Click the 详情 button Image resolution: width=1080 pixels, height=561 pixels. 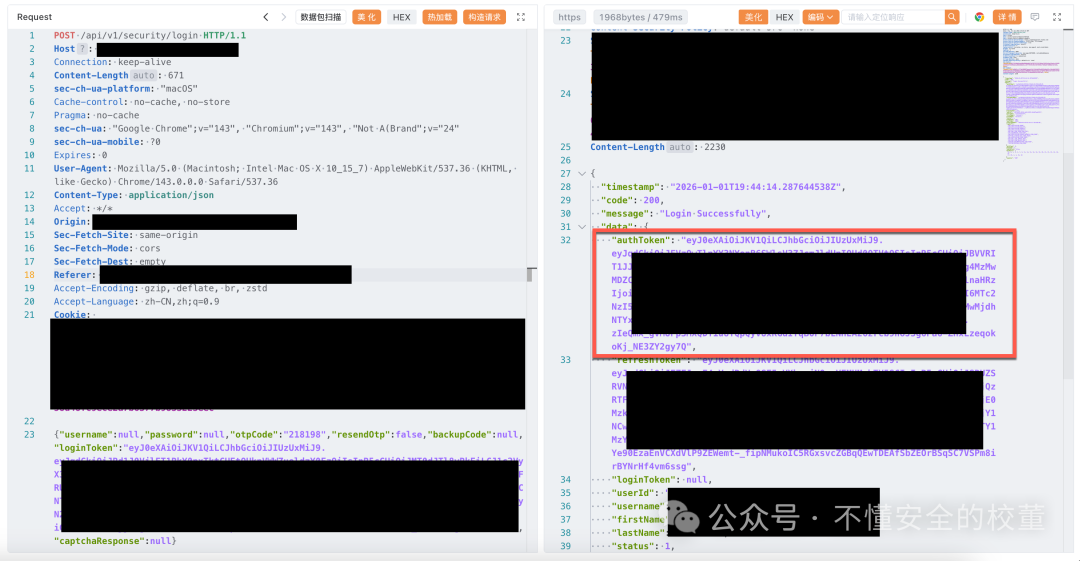[x=1007, y=17]
